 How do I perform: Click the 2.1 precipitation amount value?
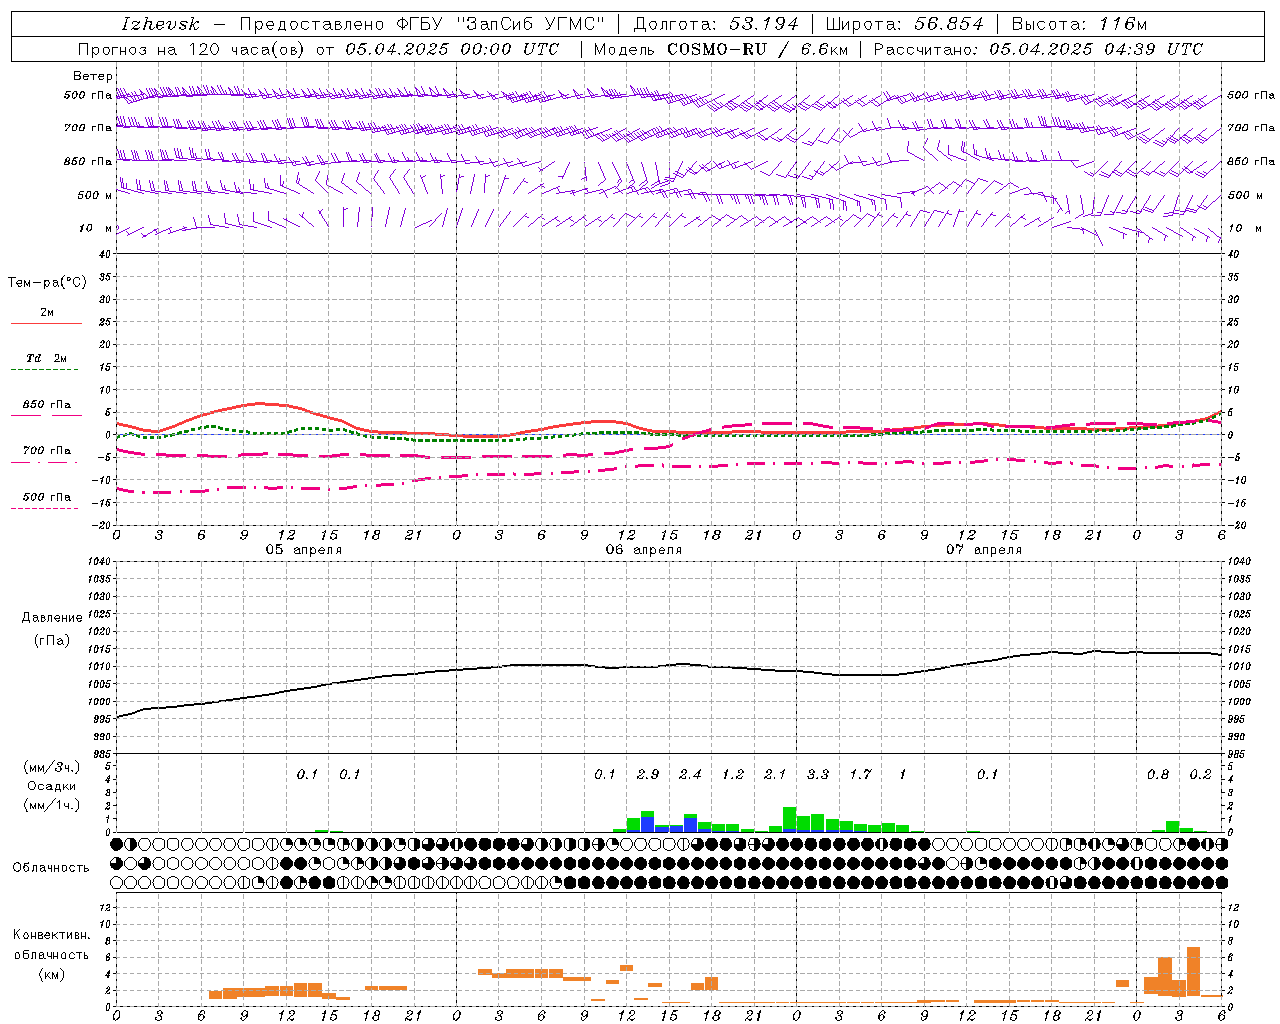click(x=775, y=774)
